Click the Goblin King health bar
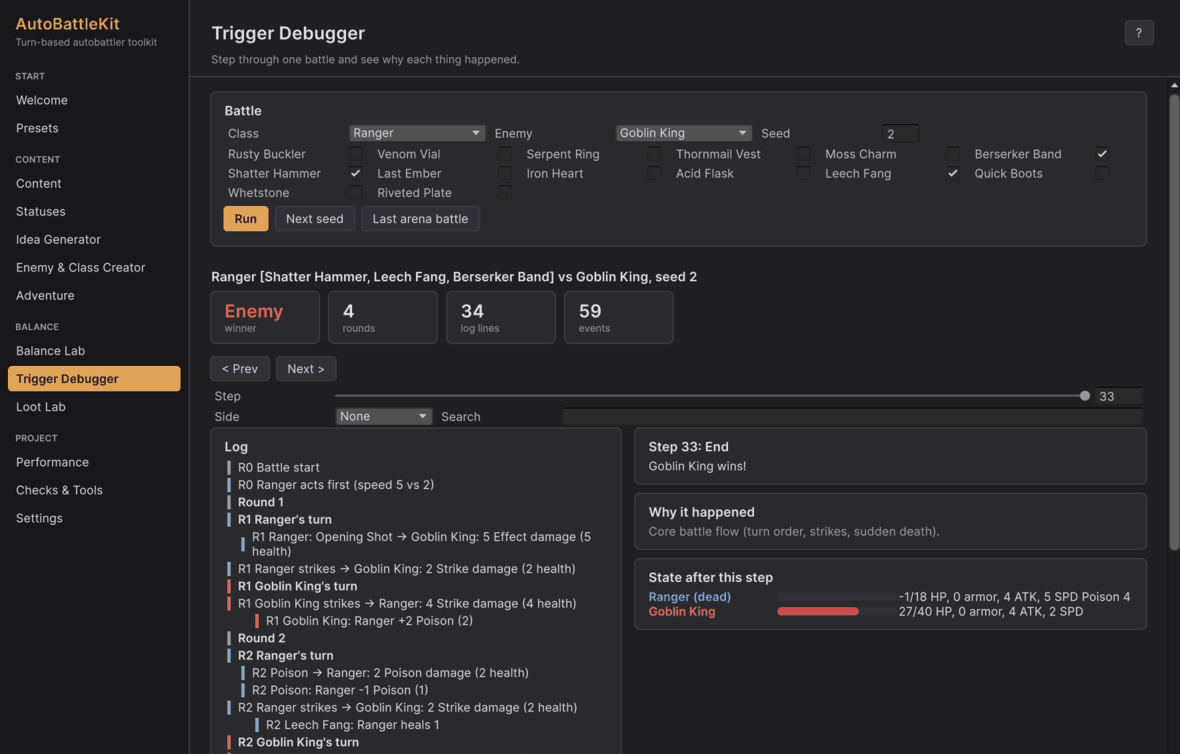Screen dimensions: 1180x754 coord(836,612)
